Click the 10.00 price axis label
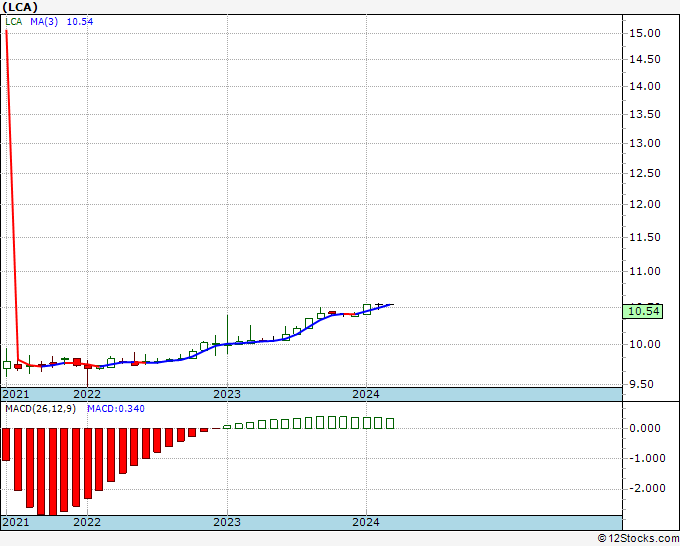This screenshot has width=680, height=546. click(x=644, y=344)
